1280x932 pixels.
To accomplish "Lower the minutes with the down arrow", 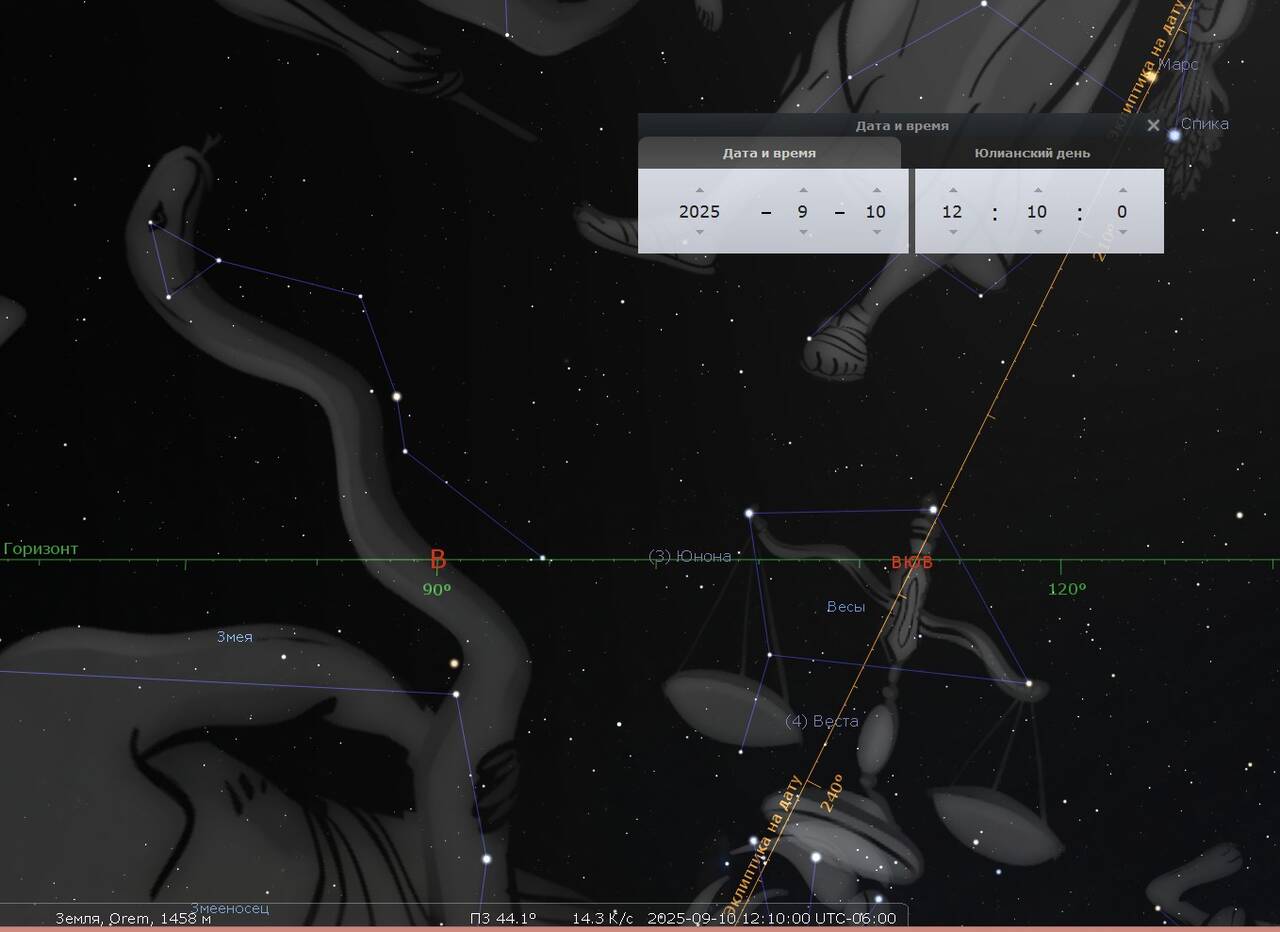I will (x=1037, y=232).
